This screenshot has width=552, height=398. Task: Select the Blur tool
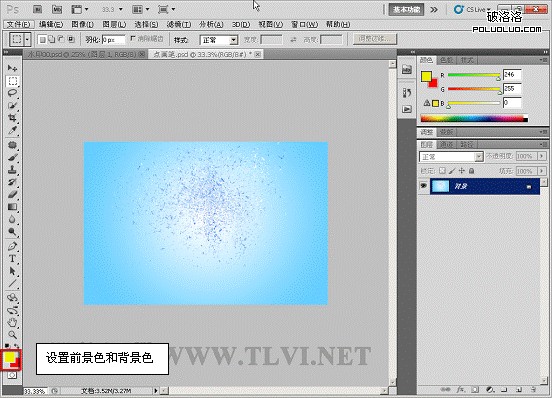(x=12, y=219)
